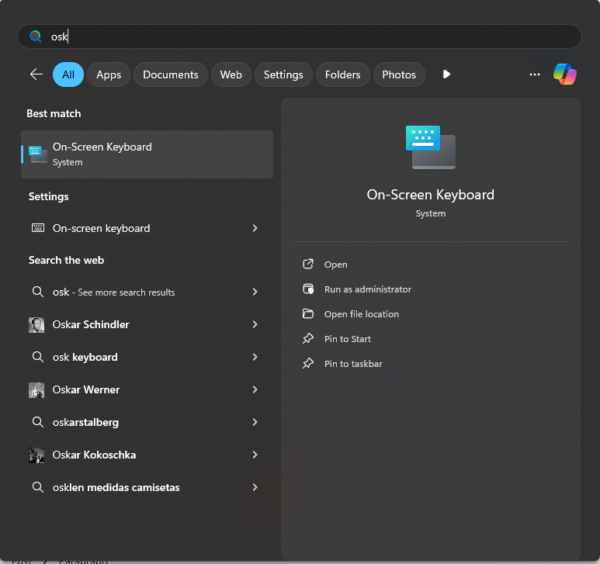This screenshot has height=564, width=600.
Task: Click the oskarstalberg suggestion text
Action: (x=86, y=422)
